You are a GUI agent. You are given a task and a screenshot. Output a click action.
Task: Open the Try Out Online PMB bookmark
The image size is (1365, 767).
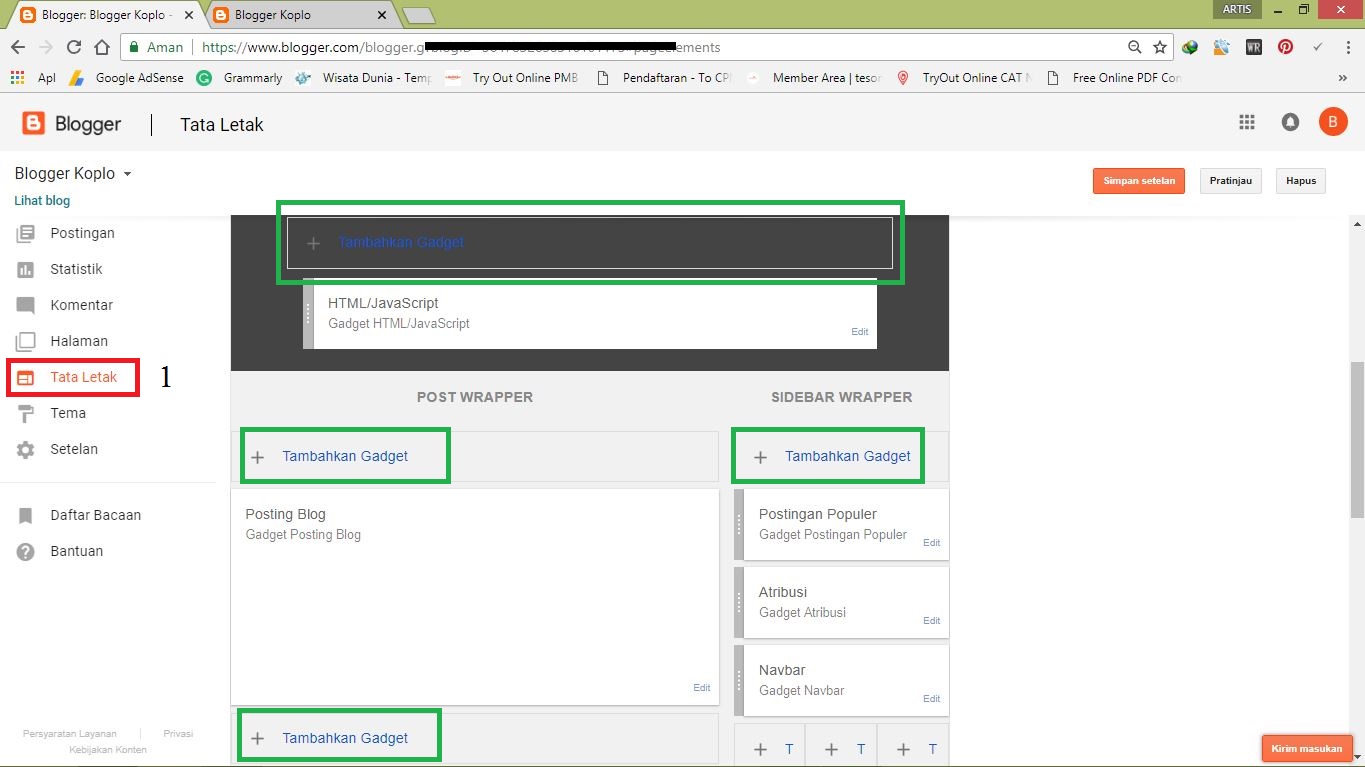(x=512, y=77)
